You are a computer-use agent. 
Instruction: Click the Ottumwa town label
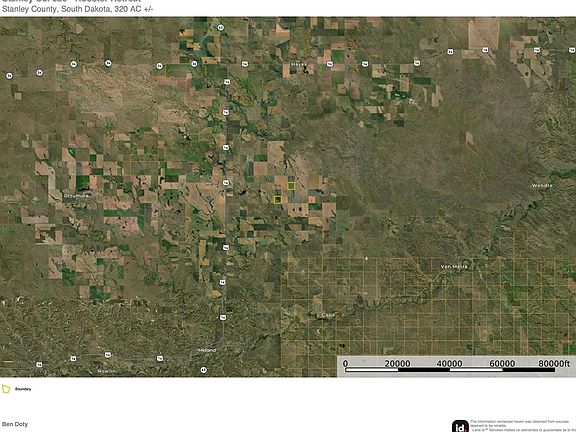pyautogui.click(x=76, y=196)
